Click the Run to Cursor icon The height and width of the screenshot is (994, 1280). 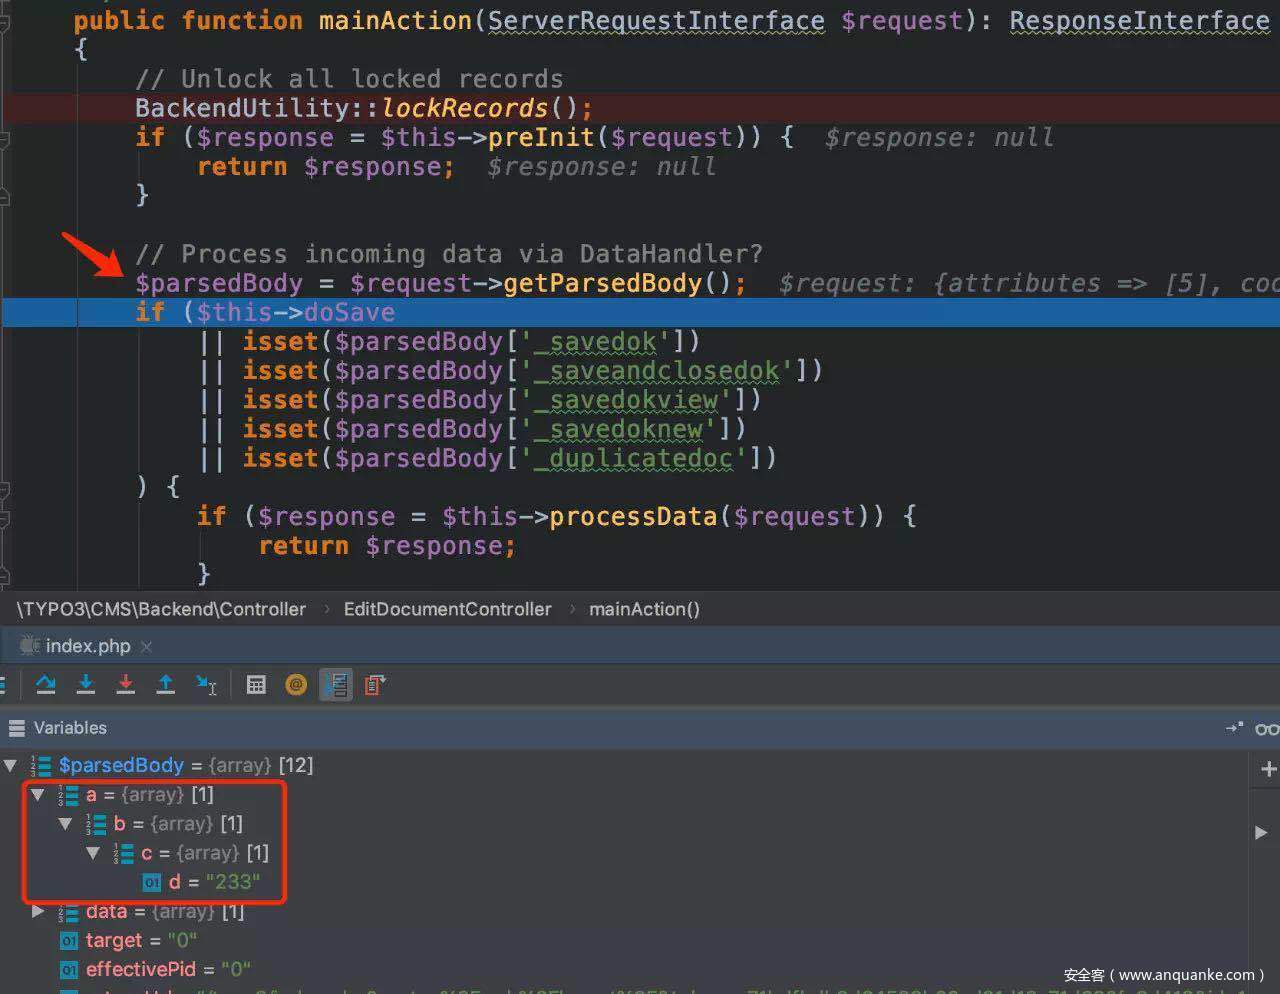(206, 685)
